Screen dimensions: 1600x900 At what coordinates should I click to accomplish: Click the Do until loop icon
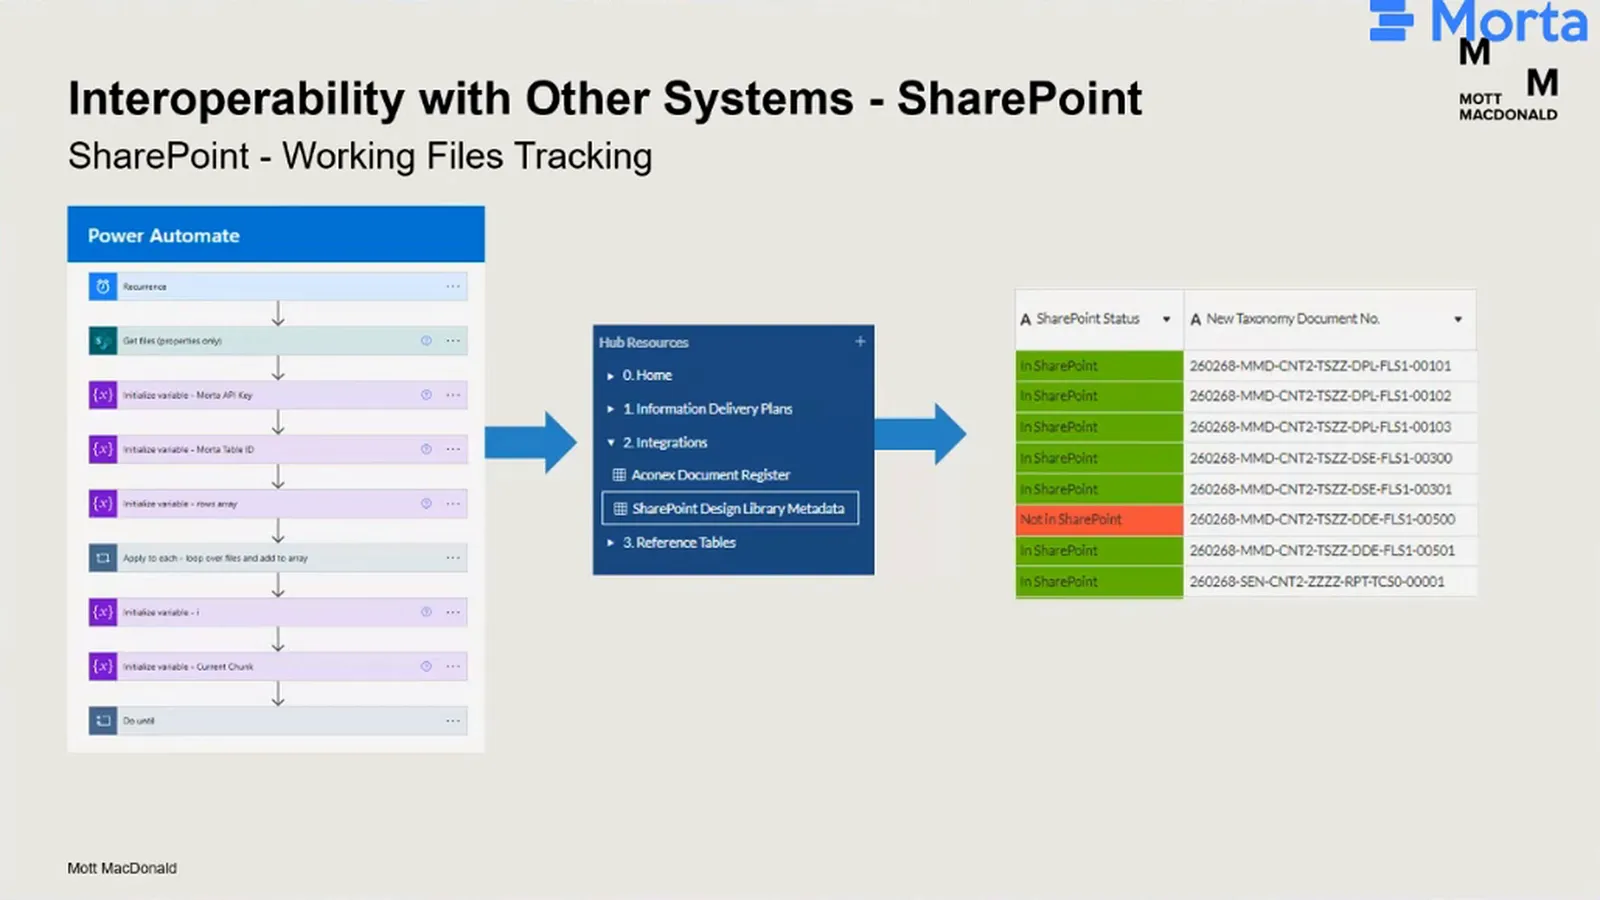(x=103, y=721)
